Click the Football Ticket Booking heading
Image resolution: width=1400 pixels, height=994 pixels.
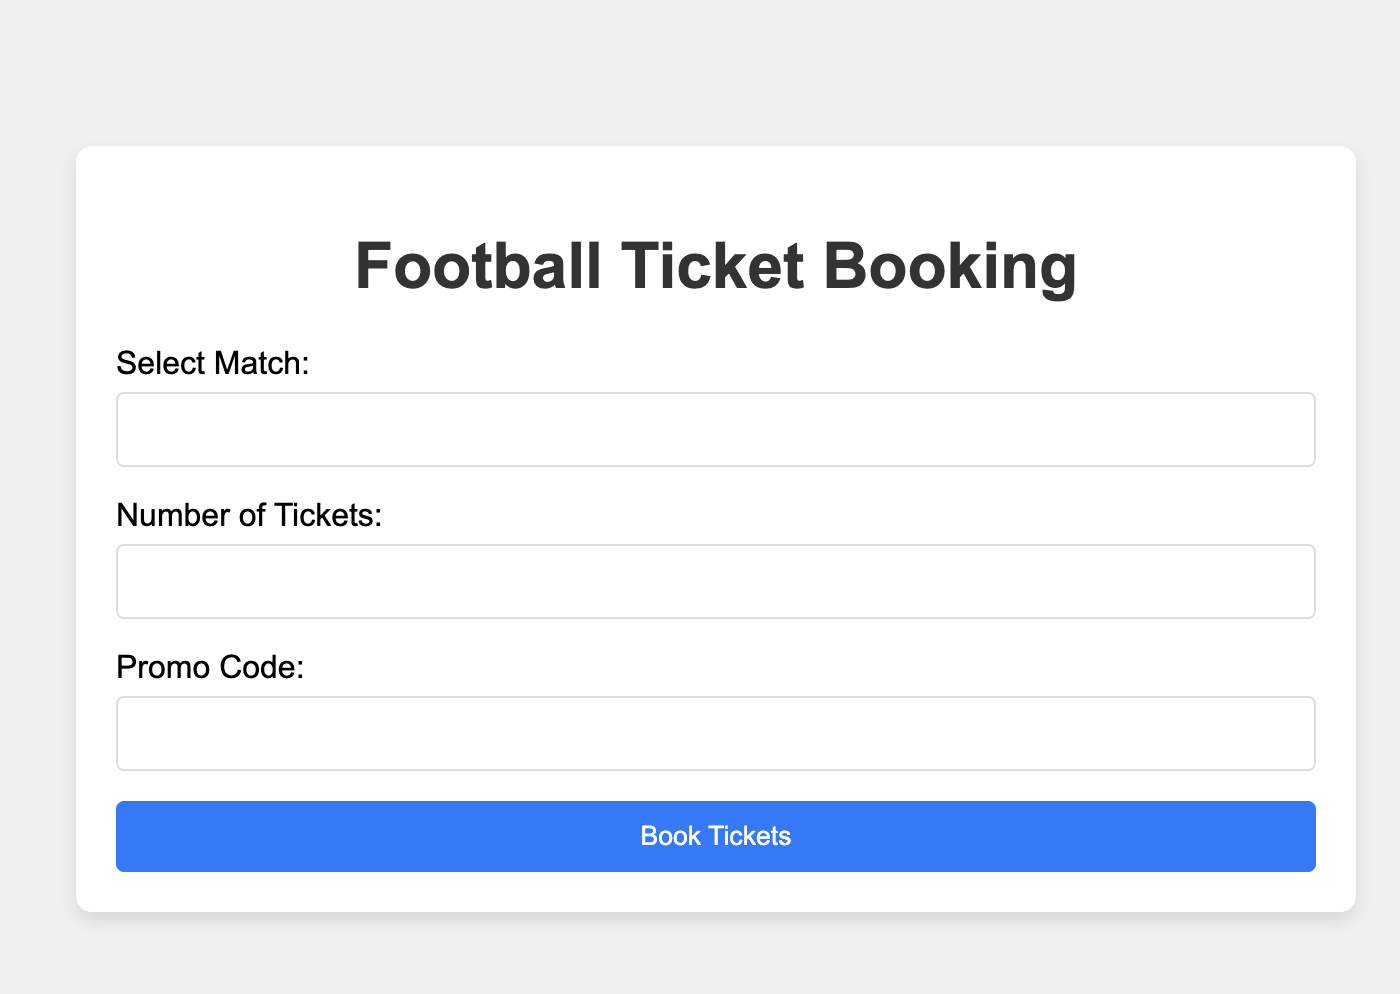tap(715, 266)
